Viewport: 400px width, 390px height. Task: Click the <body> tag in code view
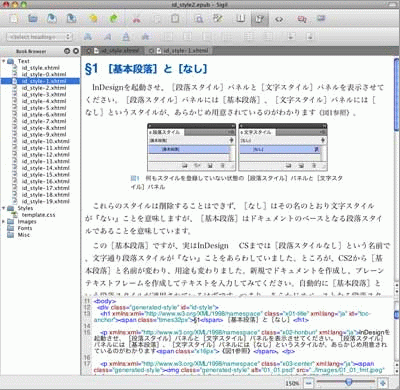[105, 301]
